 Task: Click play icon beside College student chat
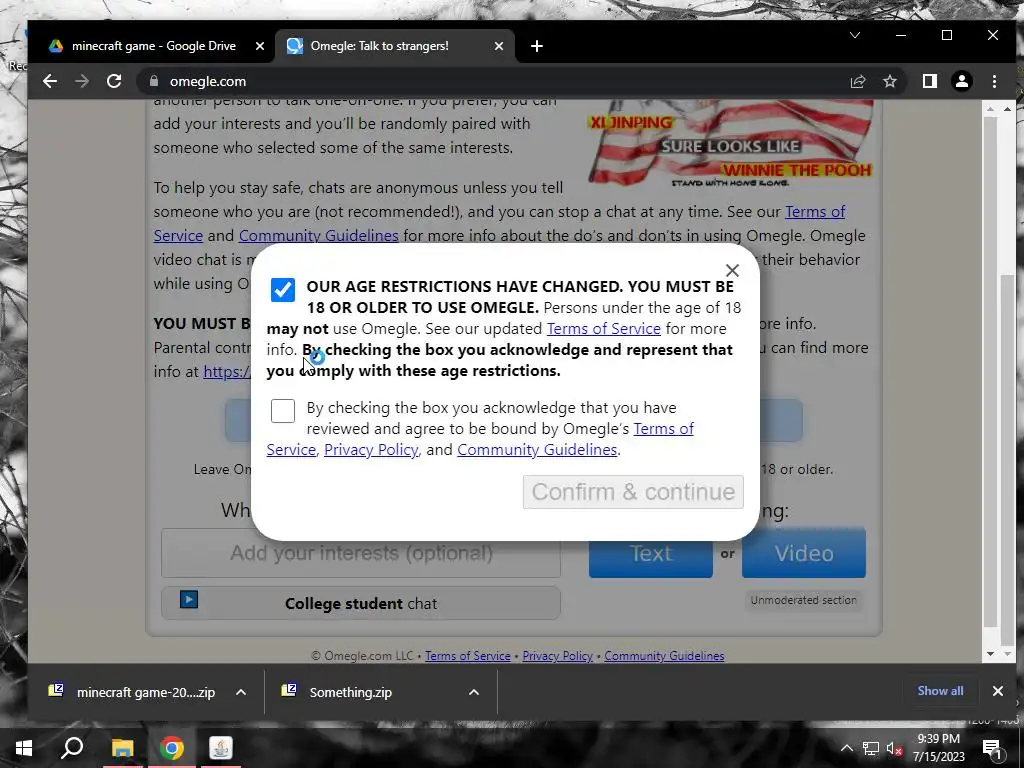click(x=189, y=599)
